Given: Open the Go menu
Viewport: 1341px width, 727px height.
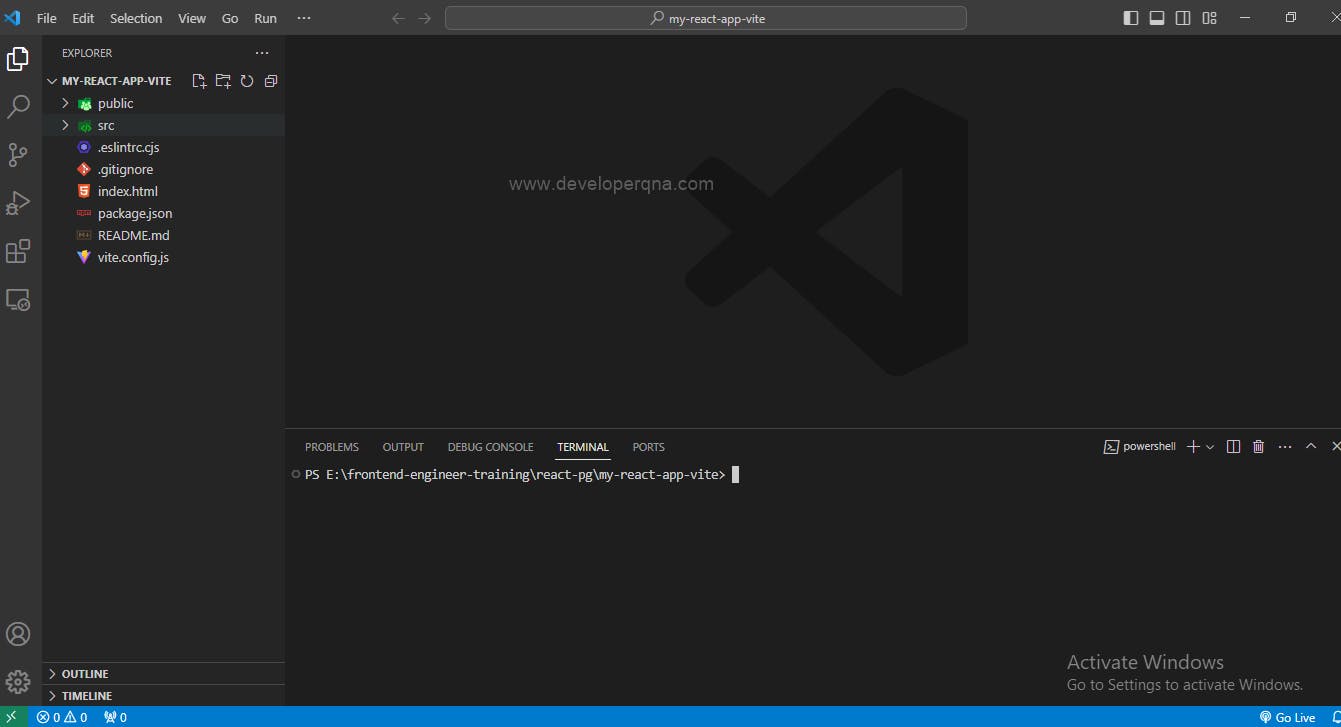Looking at the screenshot, I should (230, 18).
